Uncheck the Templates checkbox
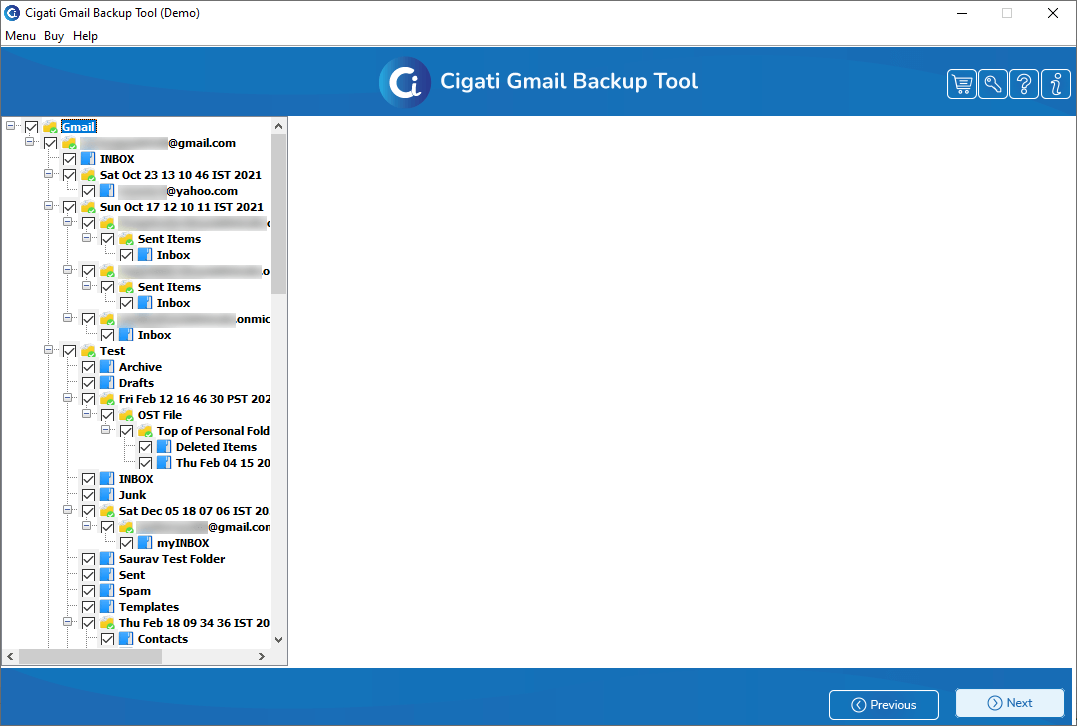 [89, 607]
